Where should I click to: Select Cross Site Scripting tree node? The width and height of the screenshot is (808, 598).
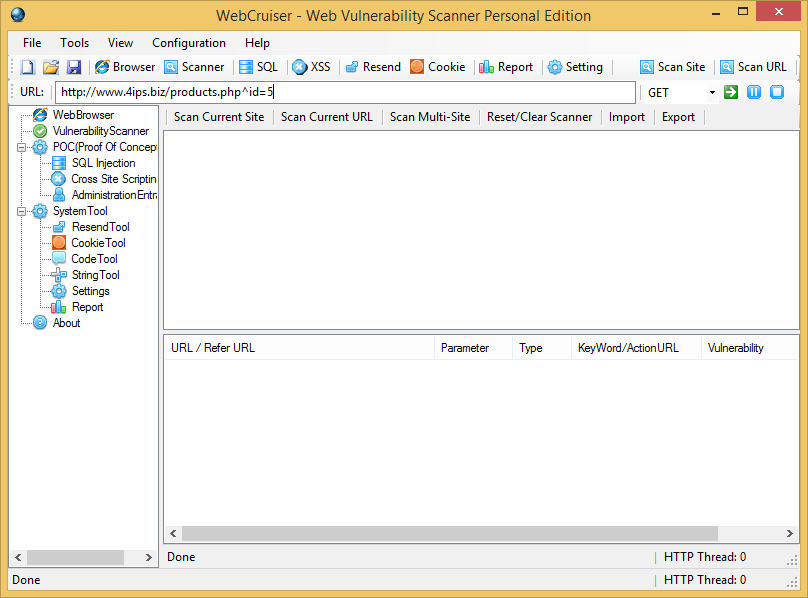point(114,179)
